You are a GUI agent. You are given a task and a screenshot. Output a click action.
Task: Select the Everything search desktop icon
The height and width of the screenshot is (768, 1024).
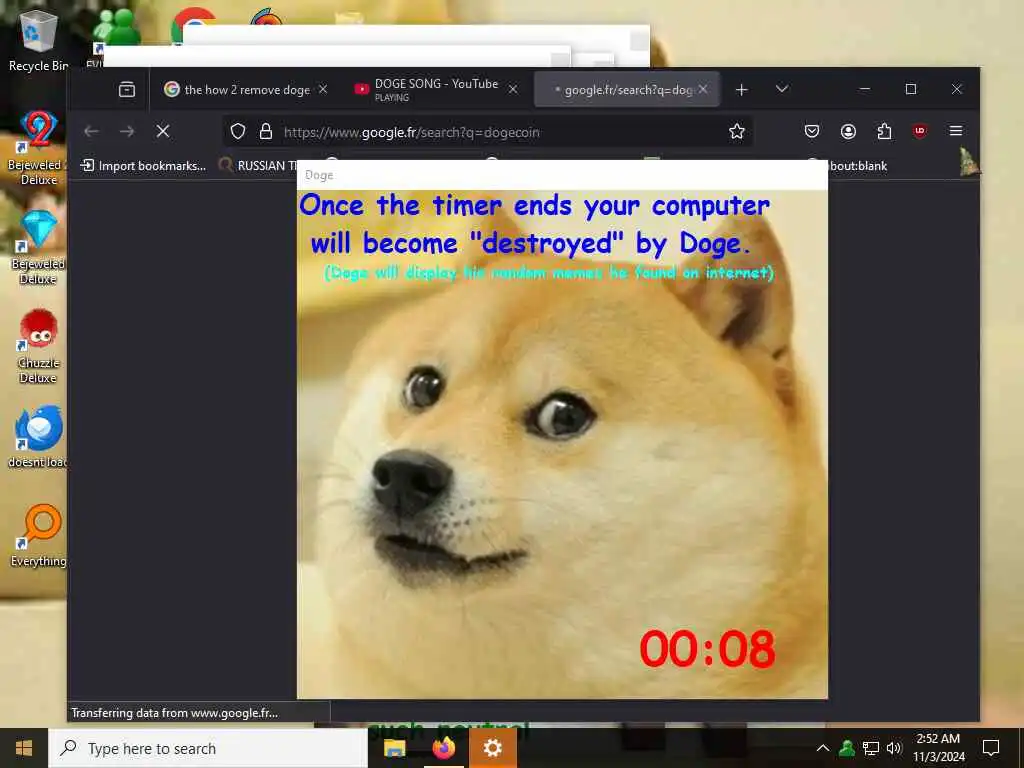pos(38,536)
